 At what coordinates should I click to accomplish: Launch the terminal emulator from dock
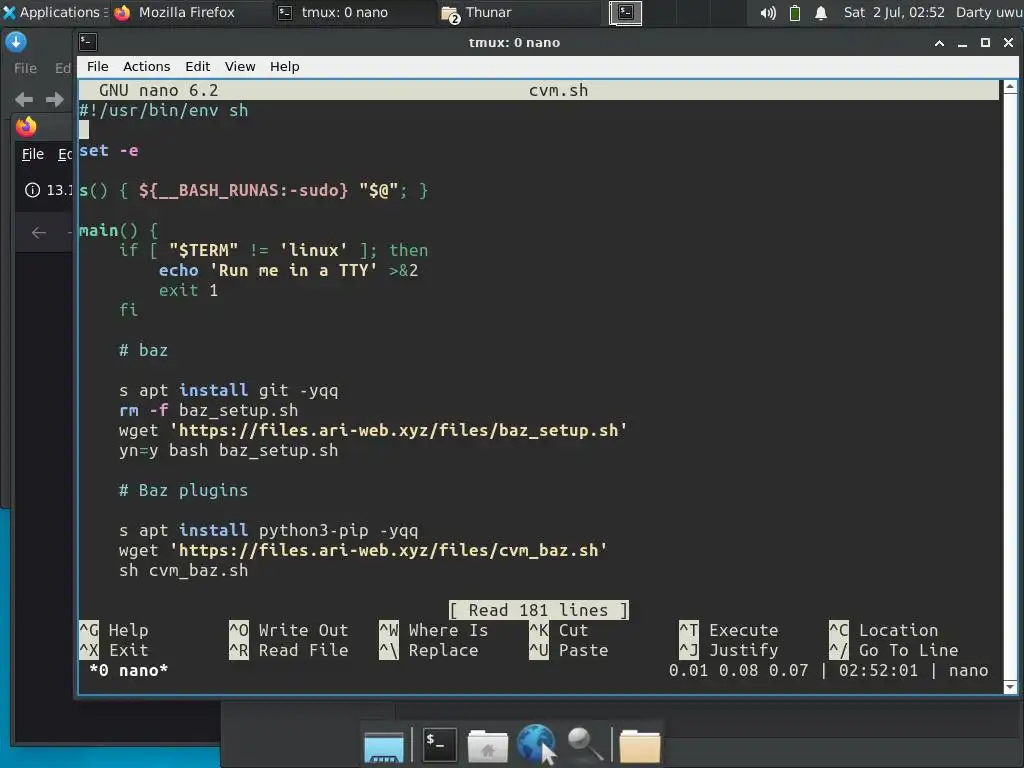point(439,744)
